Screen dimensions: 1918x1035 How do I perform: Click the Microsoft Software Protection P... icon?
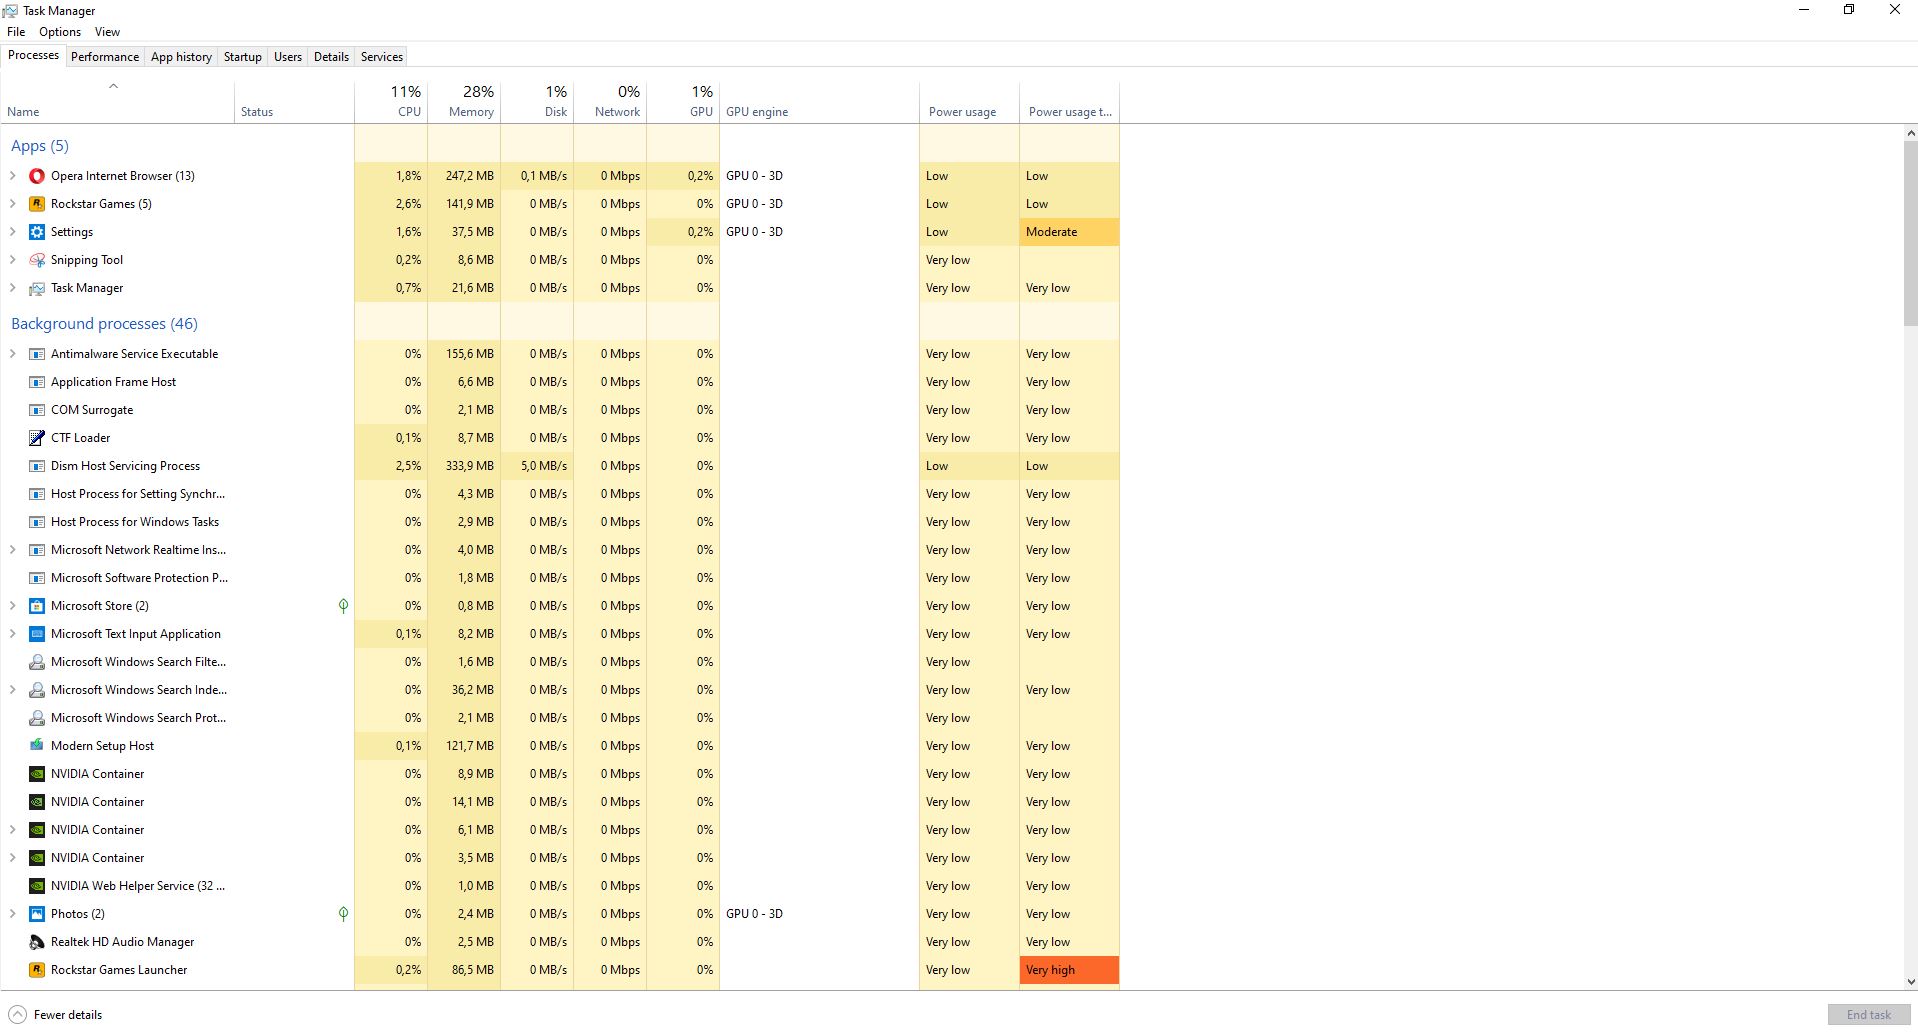tap(37, 578)
